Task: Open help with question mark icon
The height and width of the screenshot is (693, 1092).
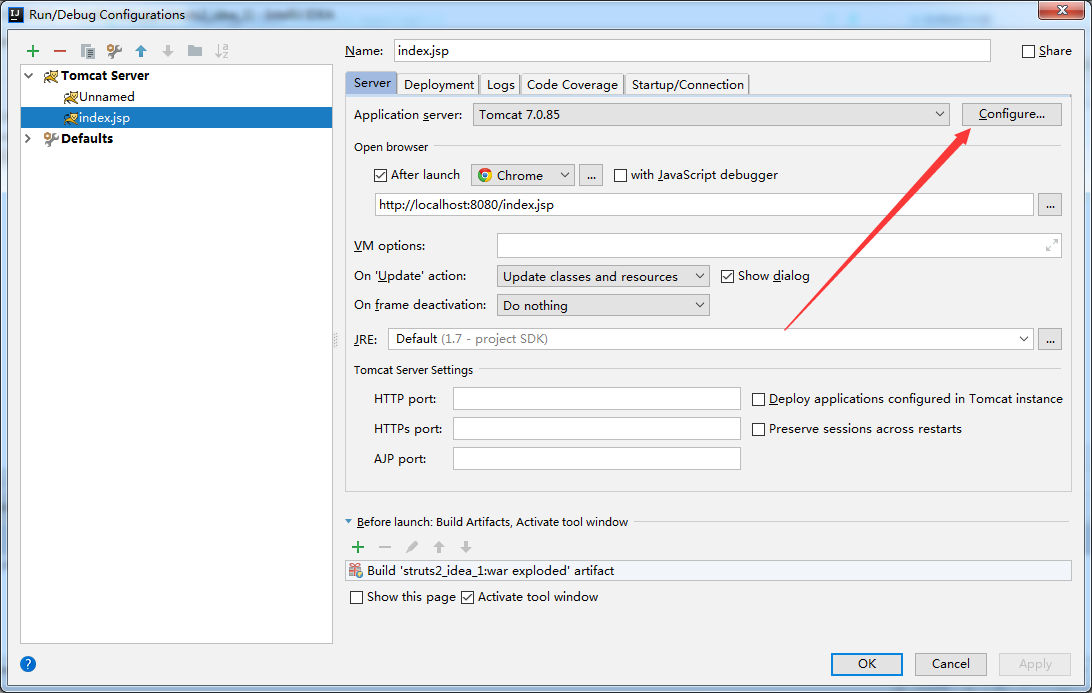Action: pyautogui.click(x=28, y=664)
